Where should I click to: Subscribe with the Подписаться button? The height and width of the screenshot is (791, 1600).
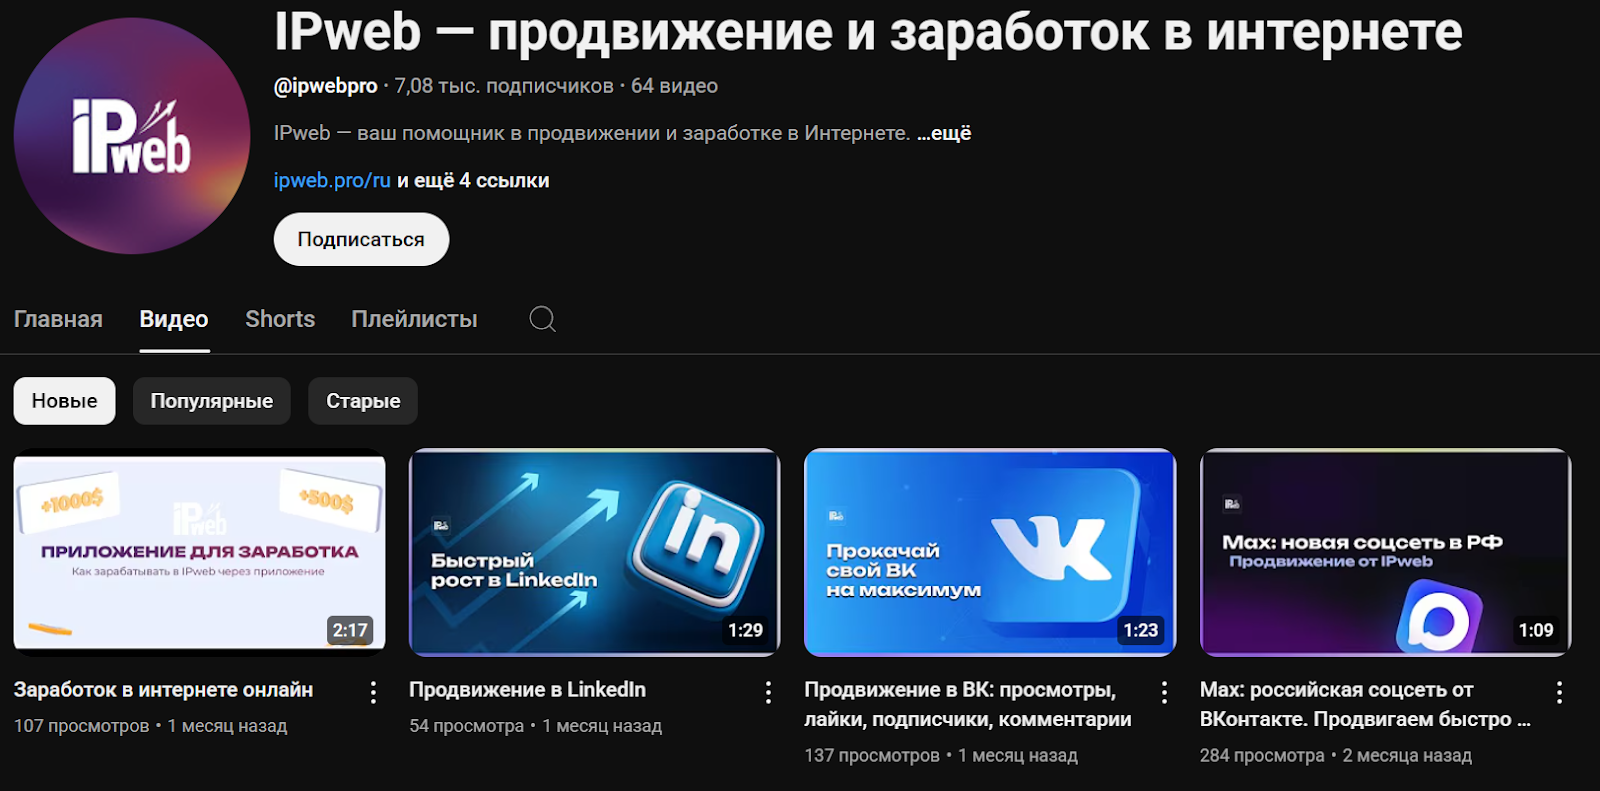[361, 239]
